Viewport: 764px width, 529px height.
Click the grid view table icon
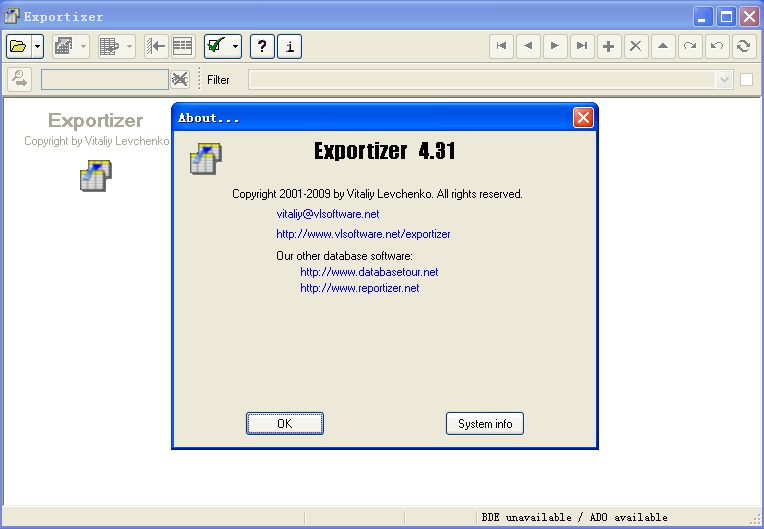[183, 47]
